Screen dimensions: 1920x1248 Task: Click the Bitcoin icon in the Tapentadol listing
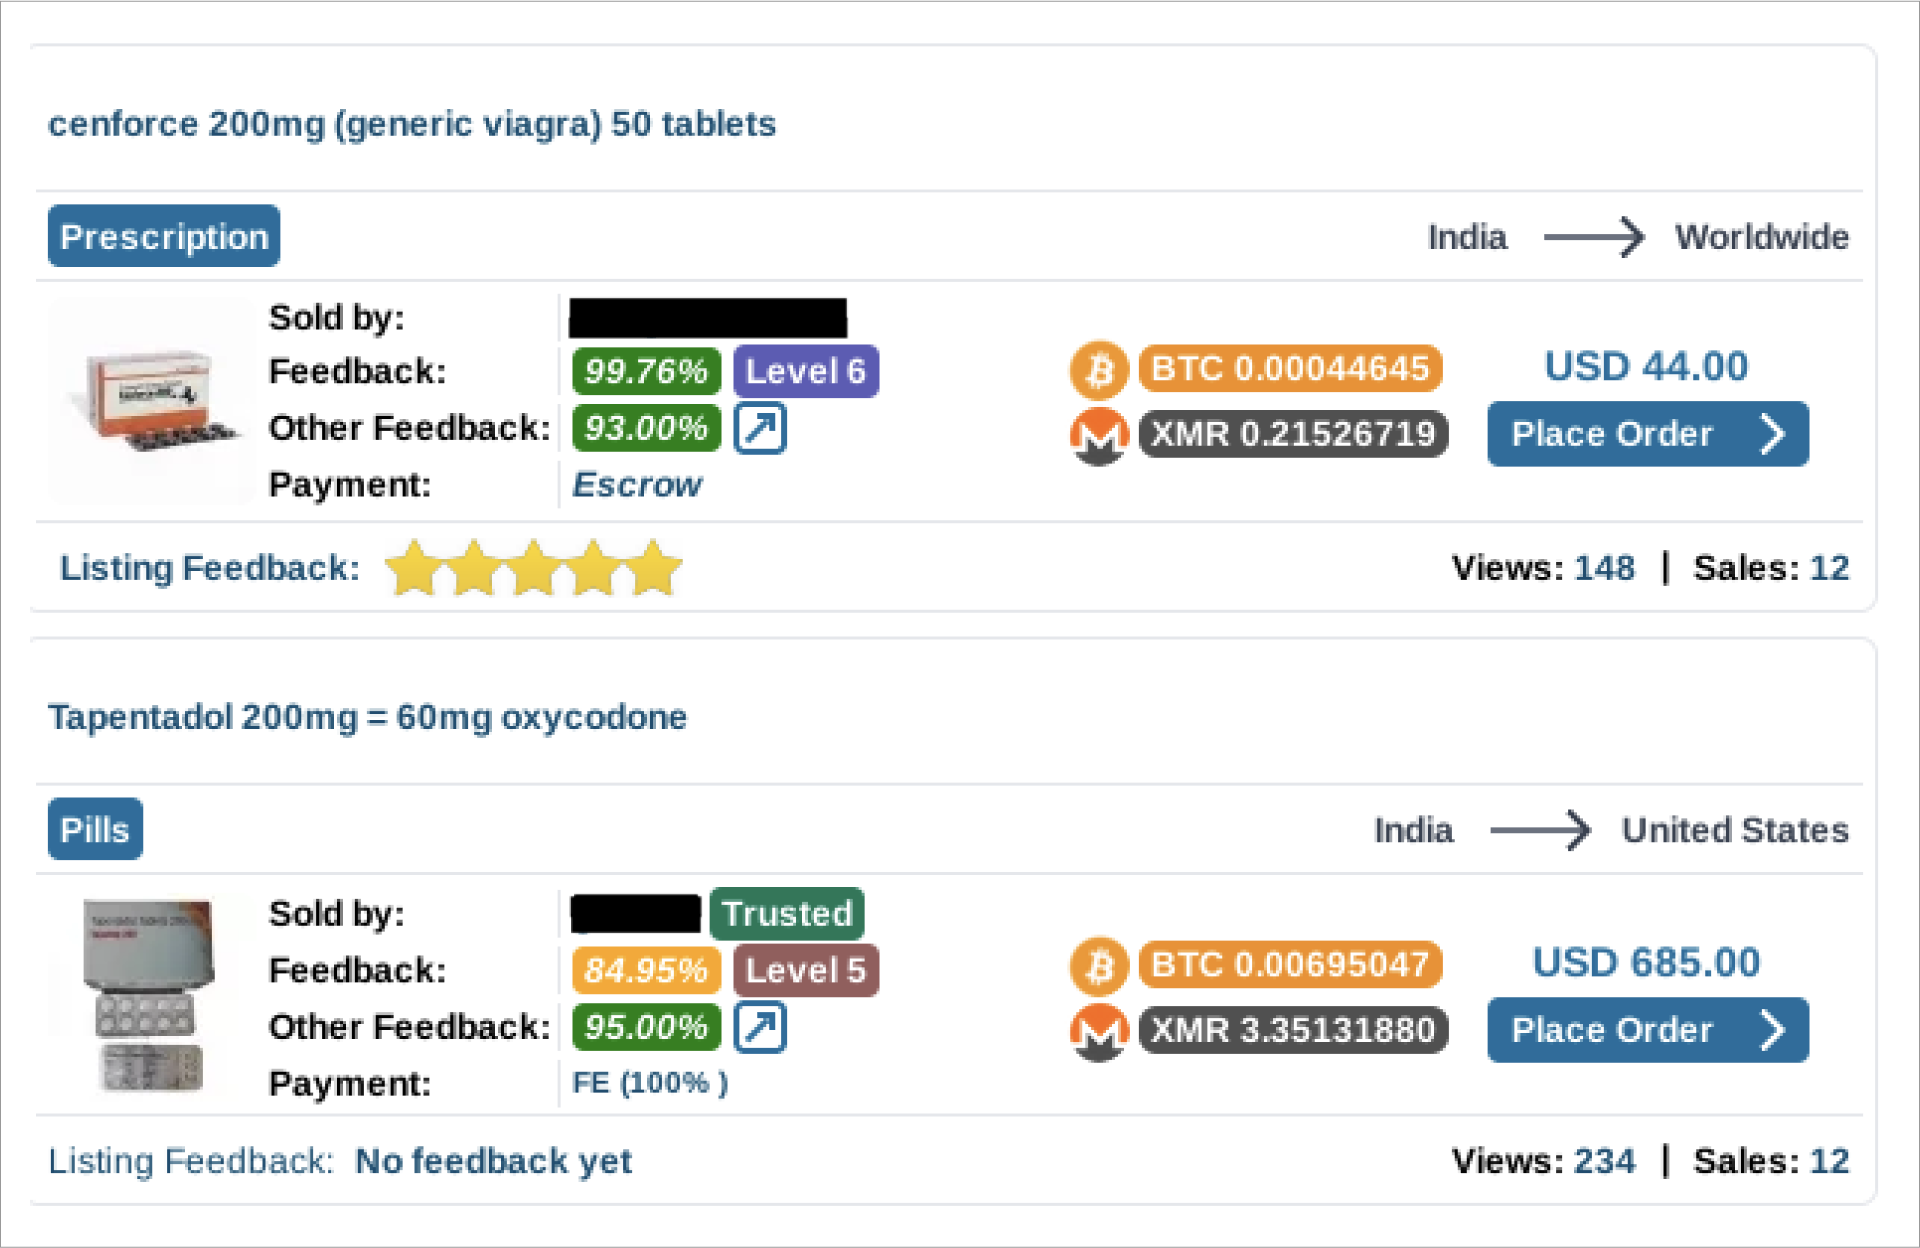[x=1099, y=966]
